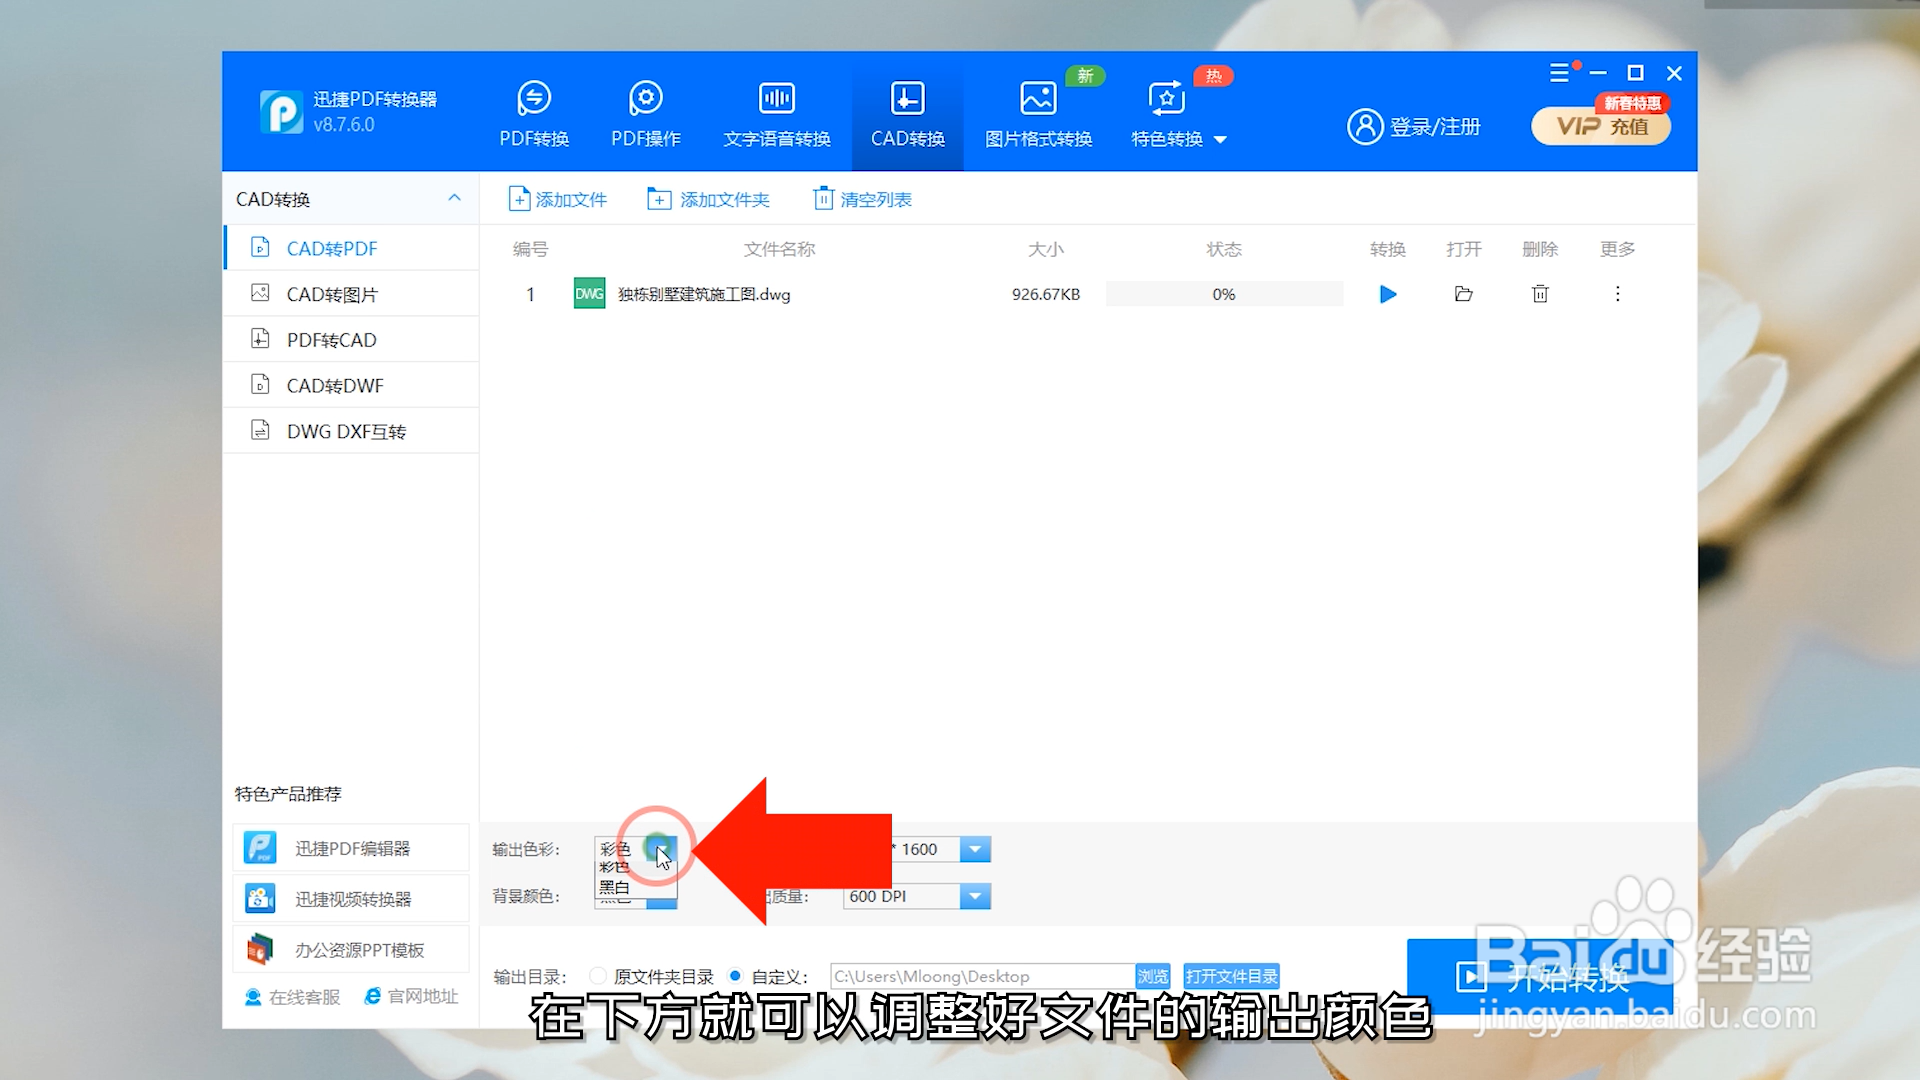Click the 0% conversion progress bar
This screenshot has height=1080, width=1920.
1224,294
